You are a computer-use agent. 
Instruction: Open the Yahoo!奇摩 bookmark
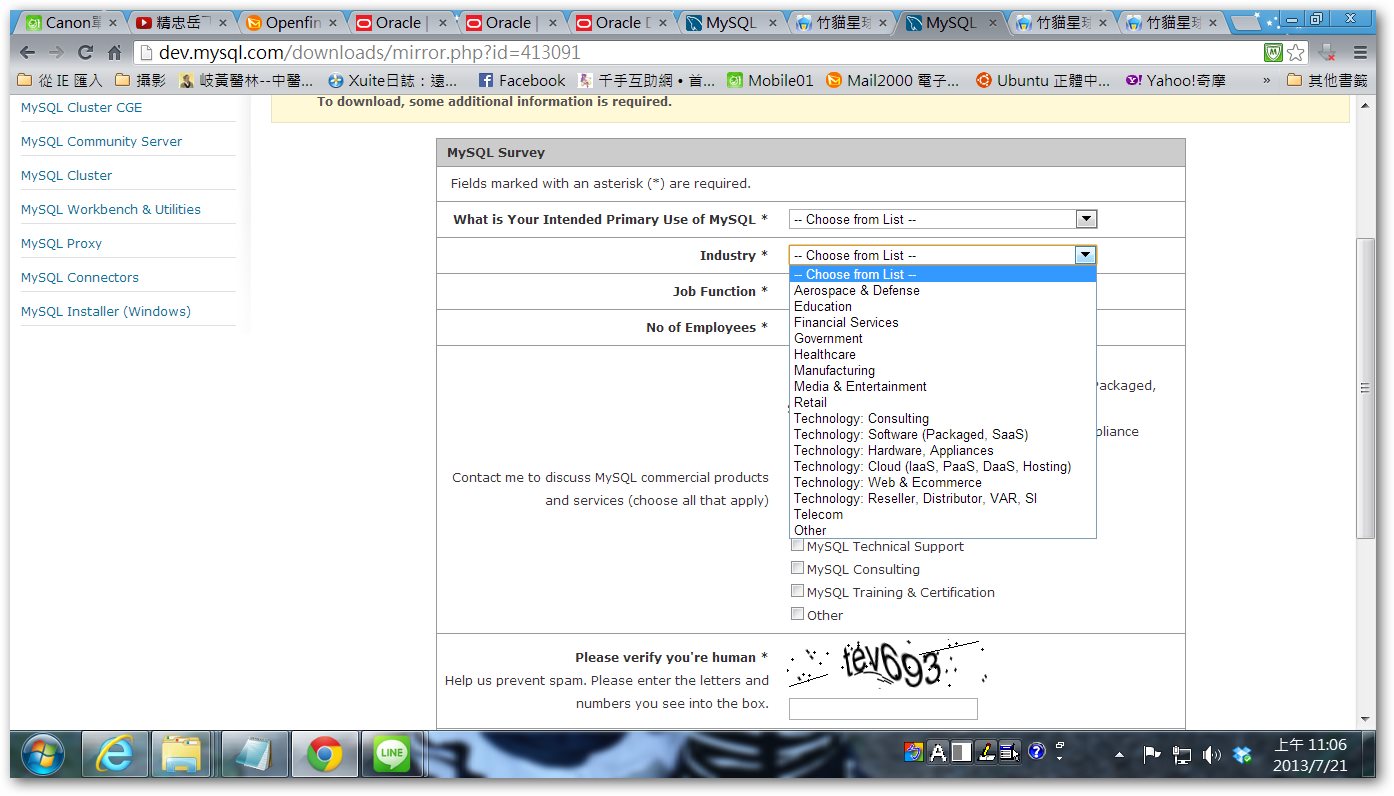tap(1175, 81)
